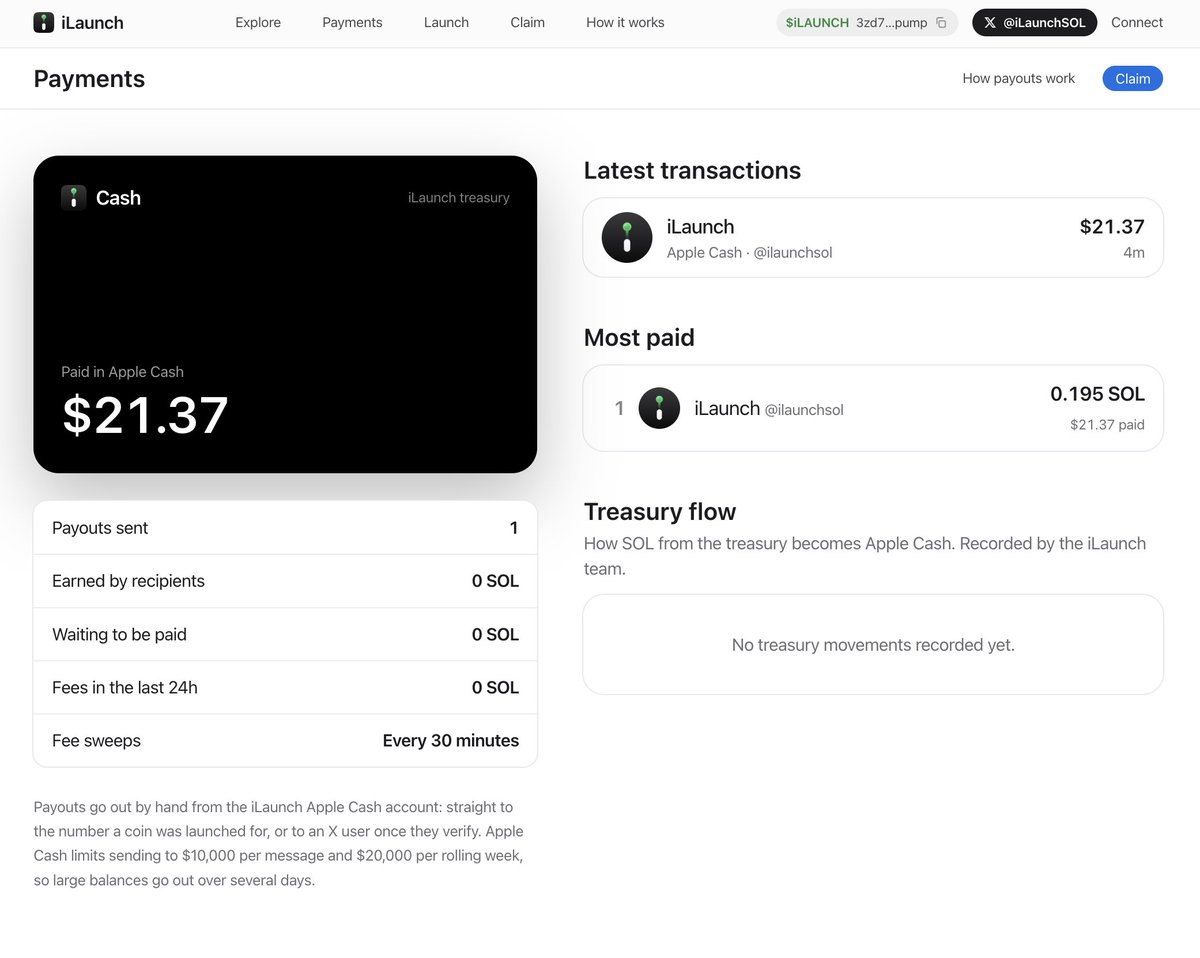Screen dimensions: 1200x958
Task: Click 'No treasury movements recorded yet.' text
Action: tap(873, 645)
